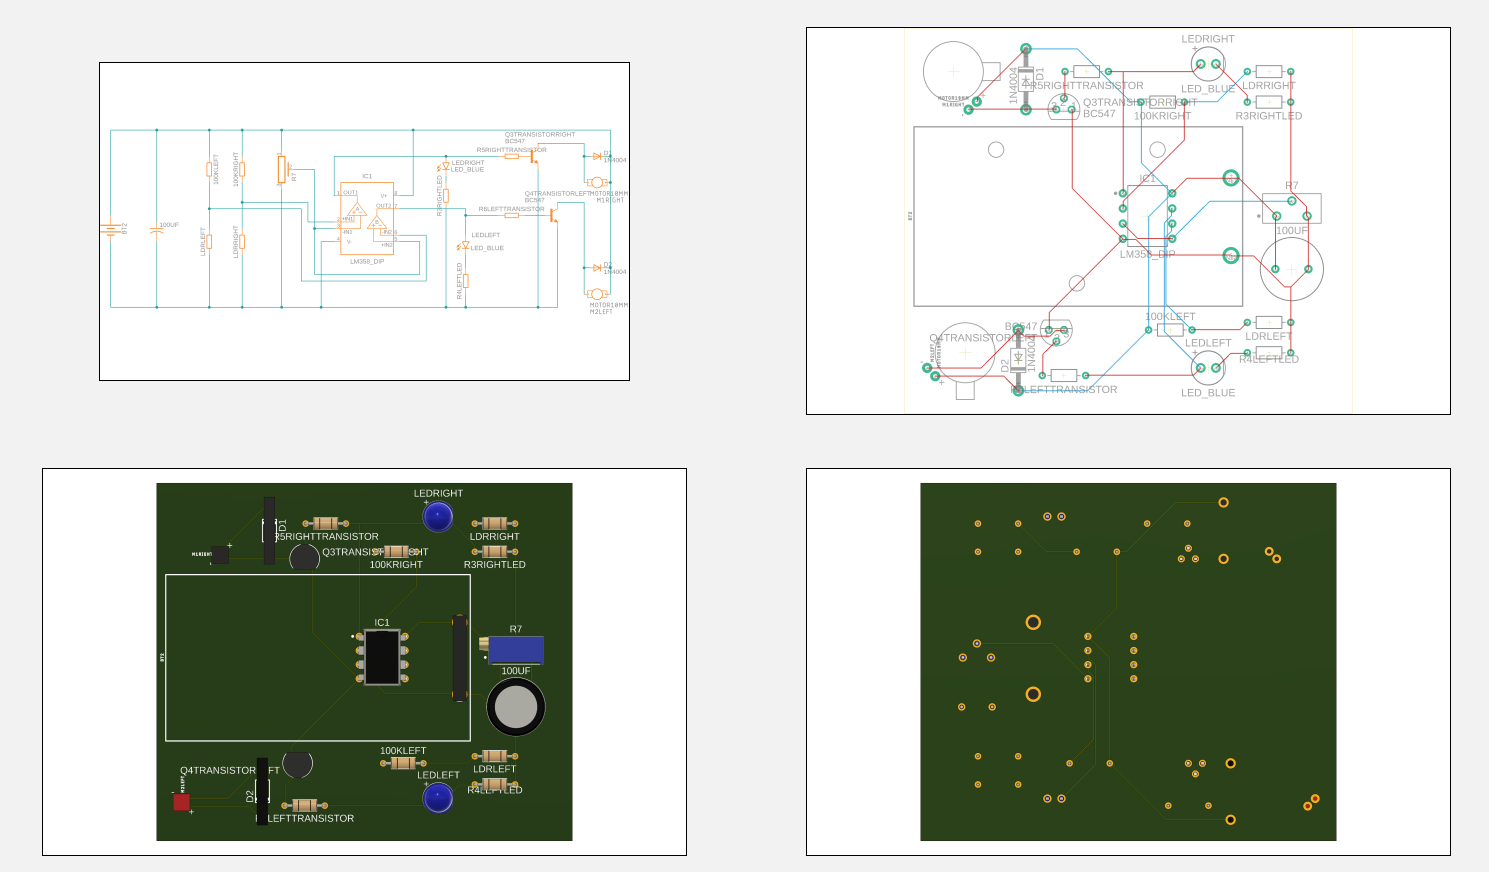The height and width of the screenshot is (872, 1489).
Task: Select the LEDRIGHT LED_BLUE footprint in layout
Action: click(1207, 64)
